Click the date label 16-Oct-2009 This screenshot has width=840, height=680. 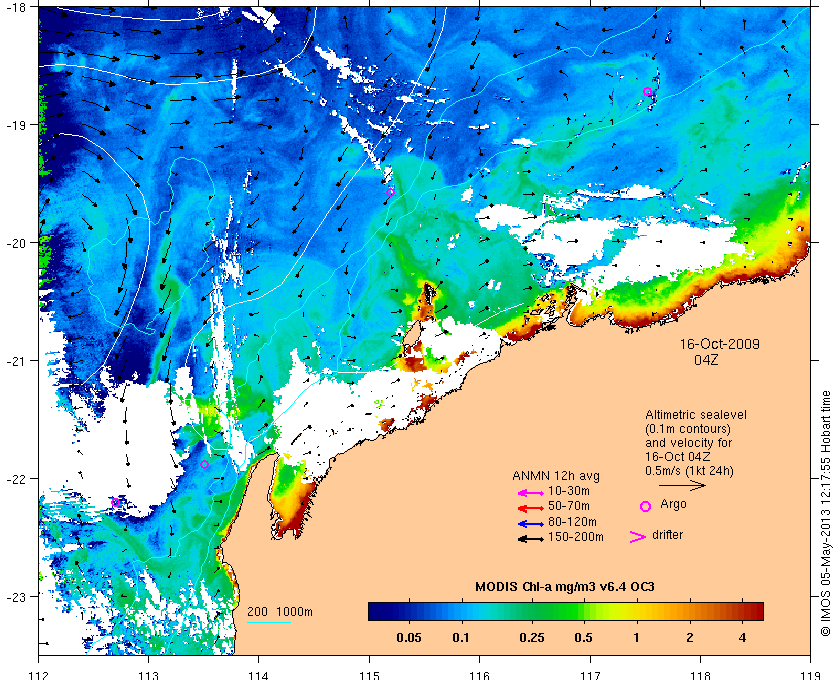point(719,344)
